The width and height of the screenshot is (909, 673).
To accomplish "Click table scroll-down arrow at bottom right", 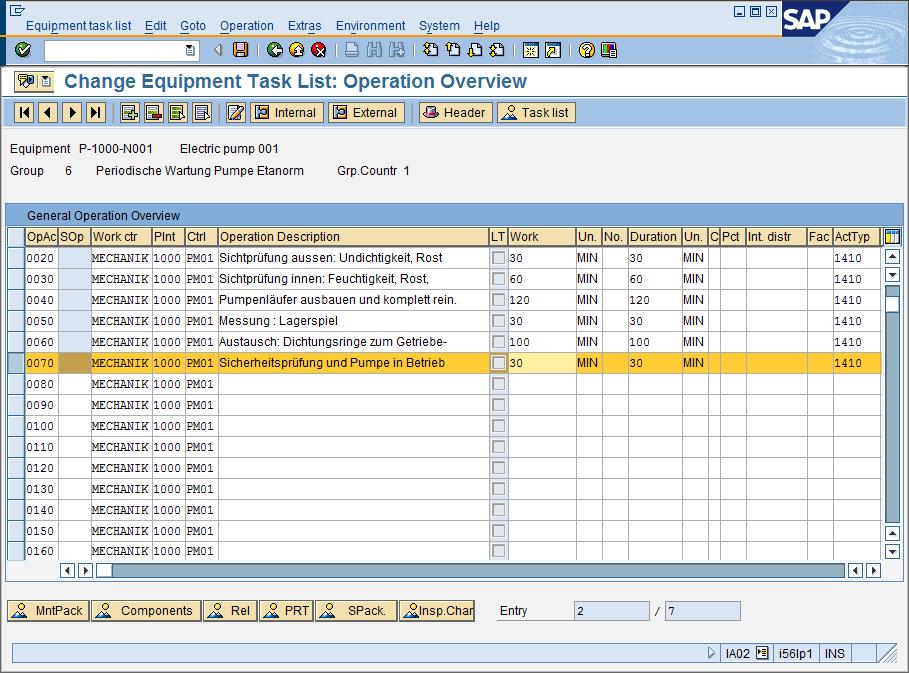I will (x=893, y=551).
